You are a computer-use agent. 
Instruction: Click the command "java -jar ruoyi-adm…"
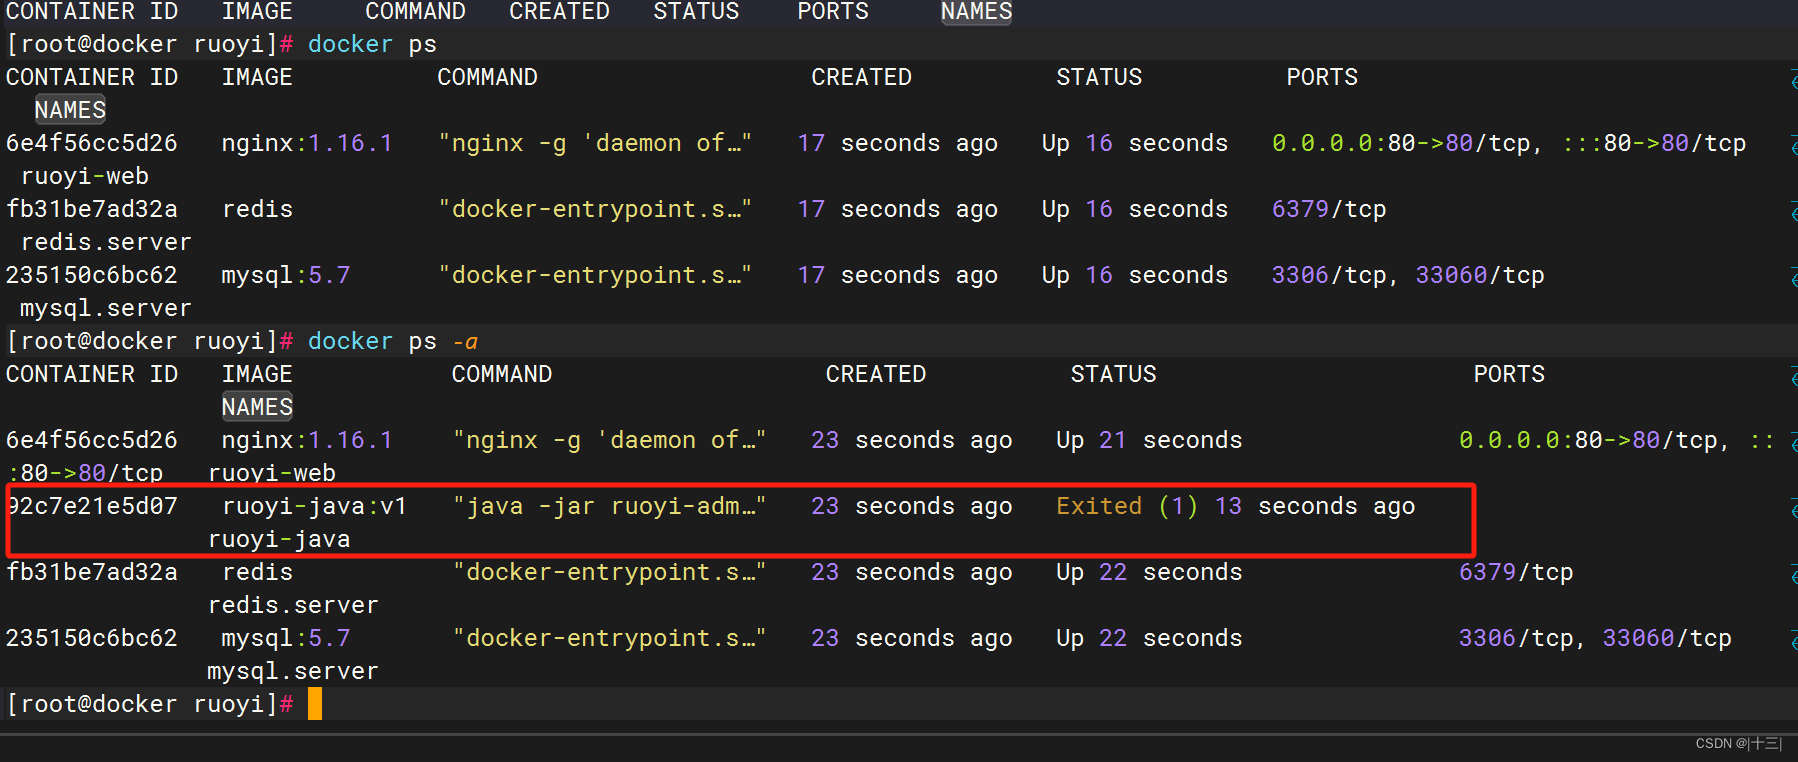pyautogui.click(x=609, y=506)
